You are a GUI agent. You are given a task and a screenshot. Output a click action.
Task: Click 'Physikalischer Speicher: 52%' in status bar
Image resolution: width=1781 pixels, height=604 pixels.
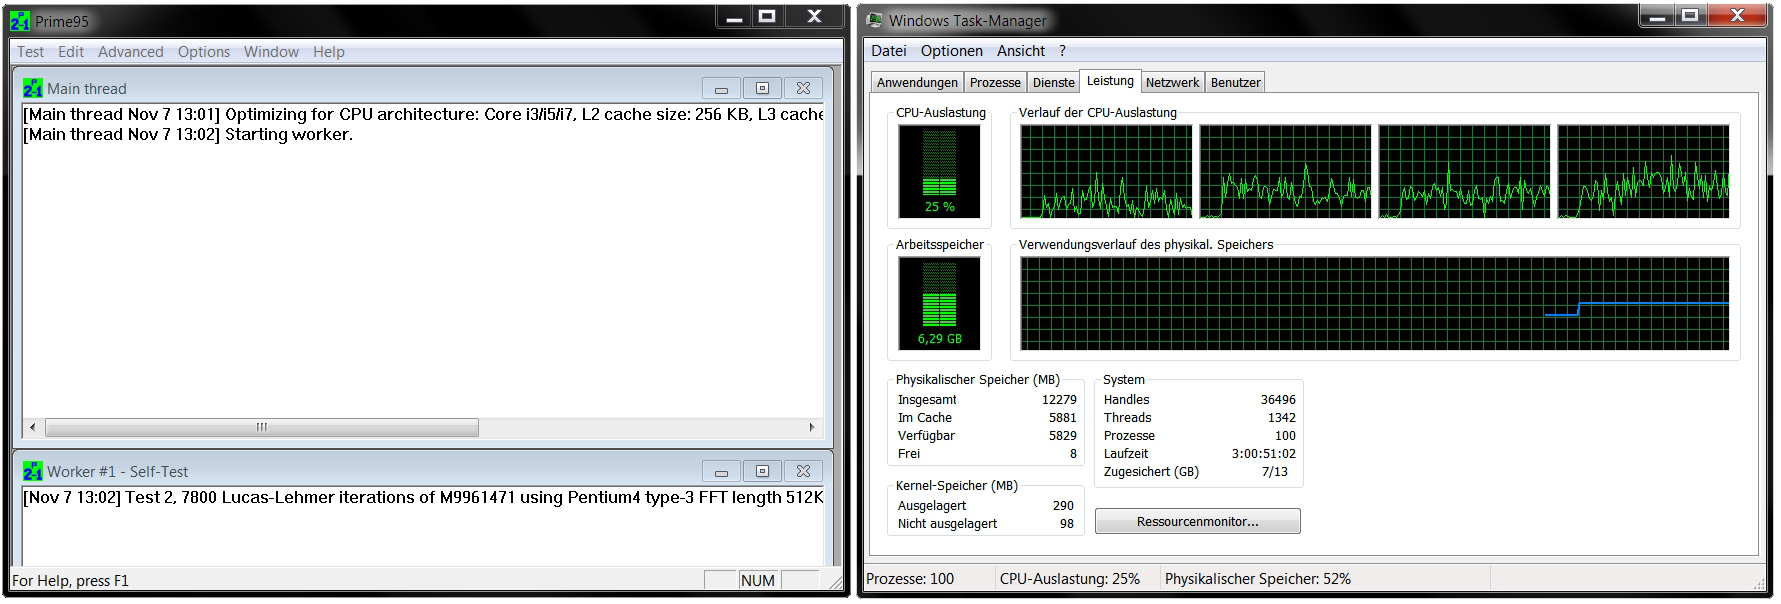[x=1257, y=579]
